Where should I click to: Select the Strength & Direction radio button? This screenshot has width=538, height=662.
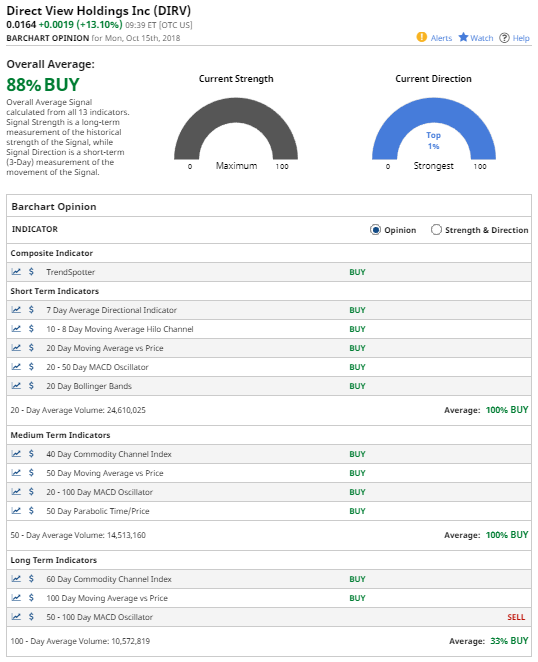coord(436,230)
